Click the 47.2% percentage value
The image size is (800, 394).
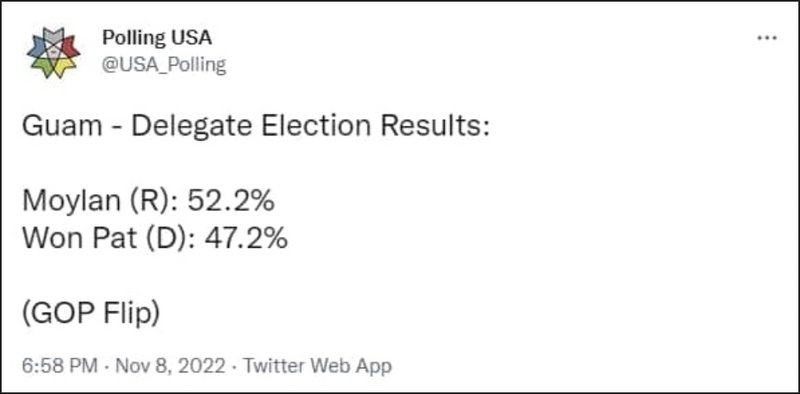tap(246, 239)
